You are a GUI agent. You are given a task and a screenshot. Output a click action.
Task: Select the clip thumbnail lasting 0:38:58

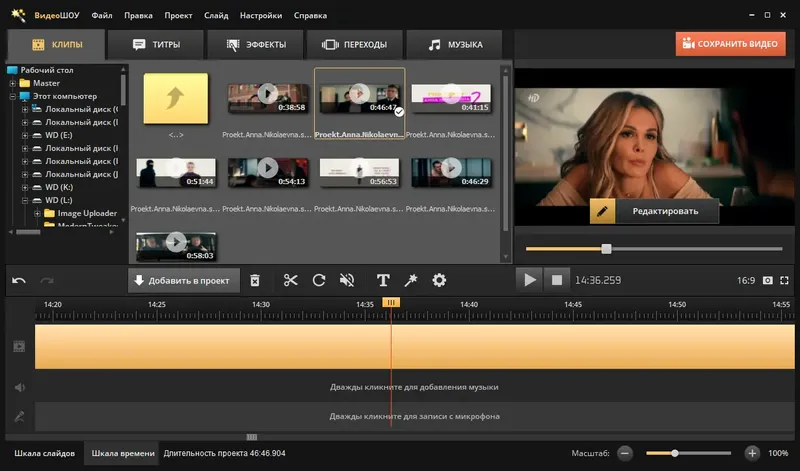(x=267, y=98)
